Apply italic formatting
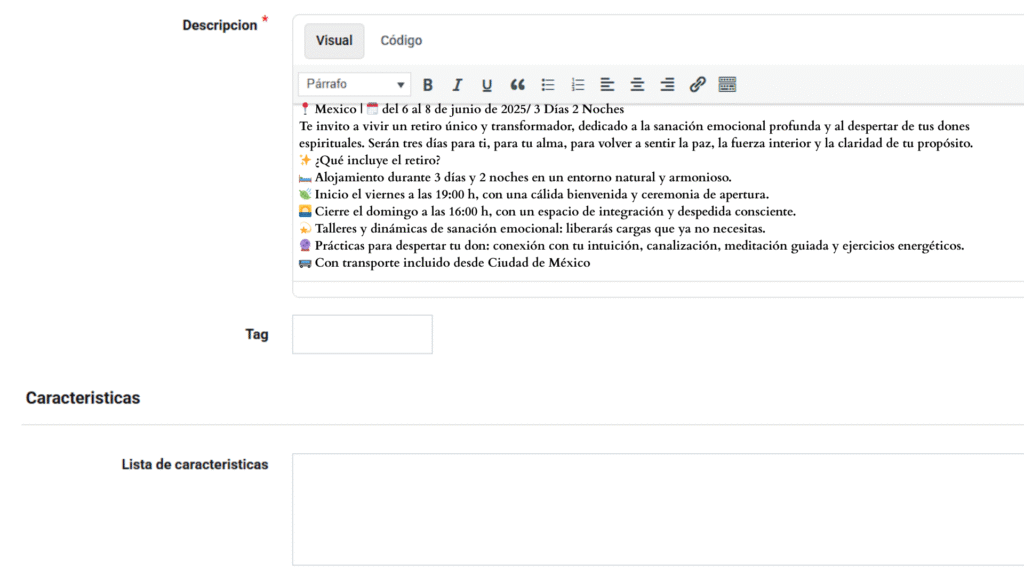The height and width of the screenshot is (576, 1024). tap(457, 85)
